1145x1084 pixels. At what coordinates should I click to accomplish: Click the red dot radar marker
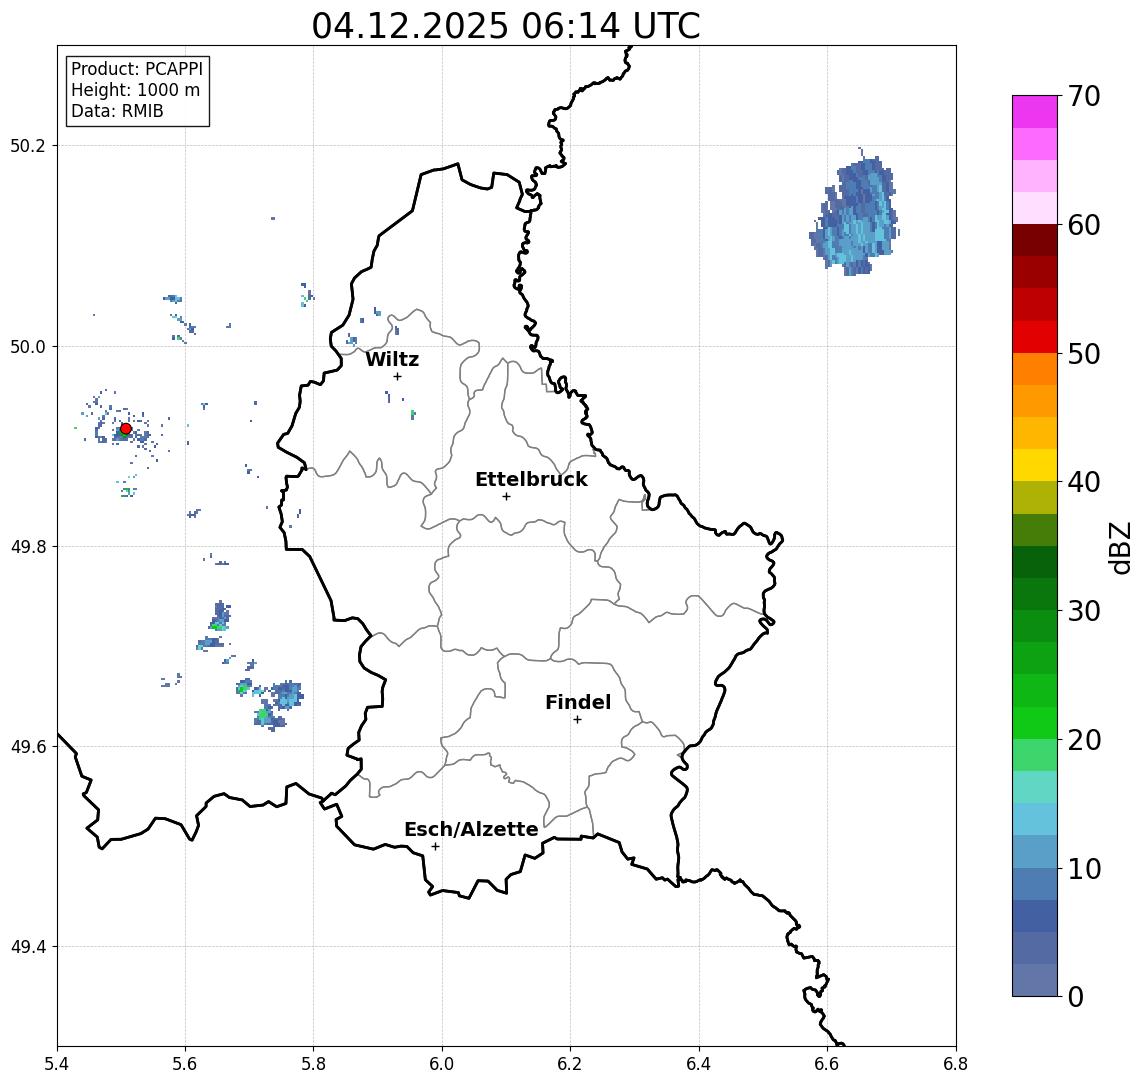[x=126, y=429]
